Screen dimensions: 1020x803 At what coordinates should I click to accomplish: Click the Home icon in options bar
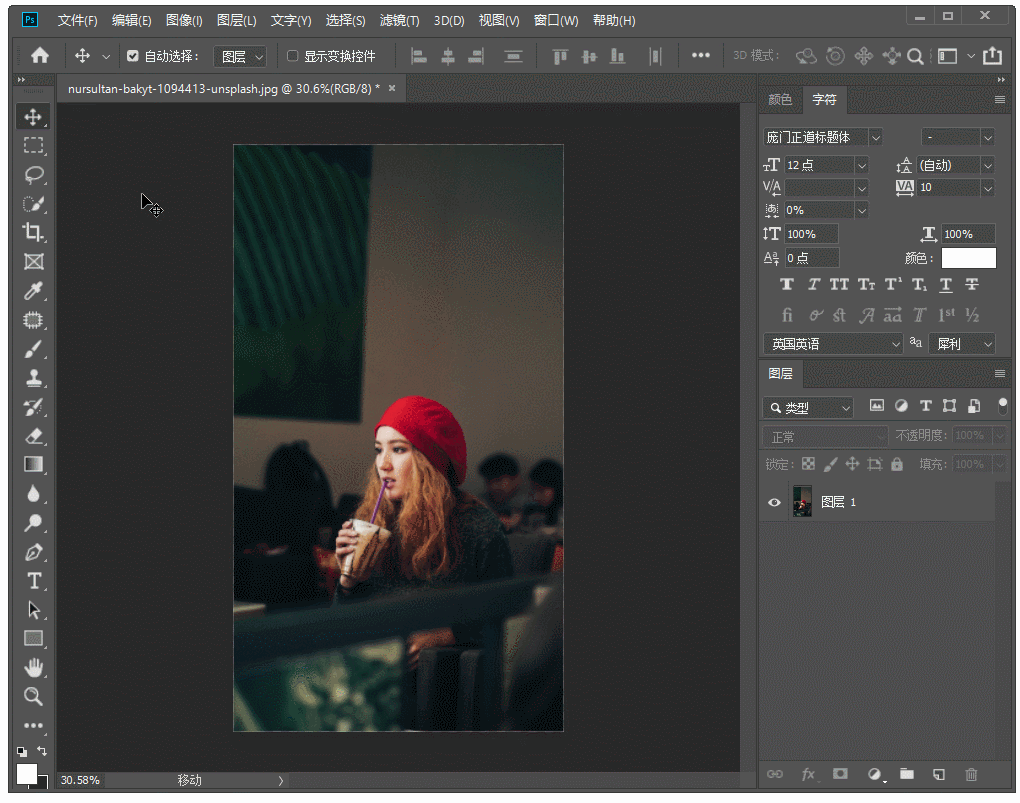coord(40,56)
